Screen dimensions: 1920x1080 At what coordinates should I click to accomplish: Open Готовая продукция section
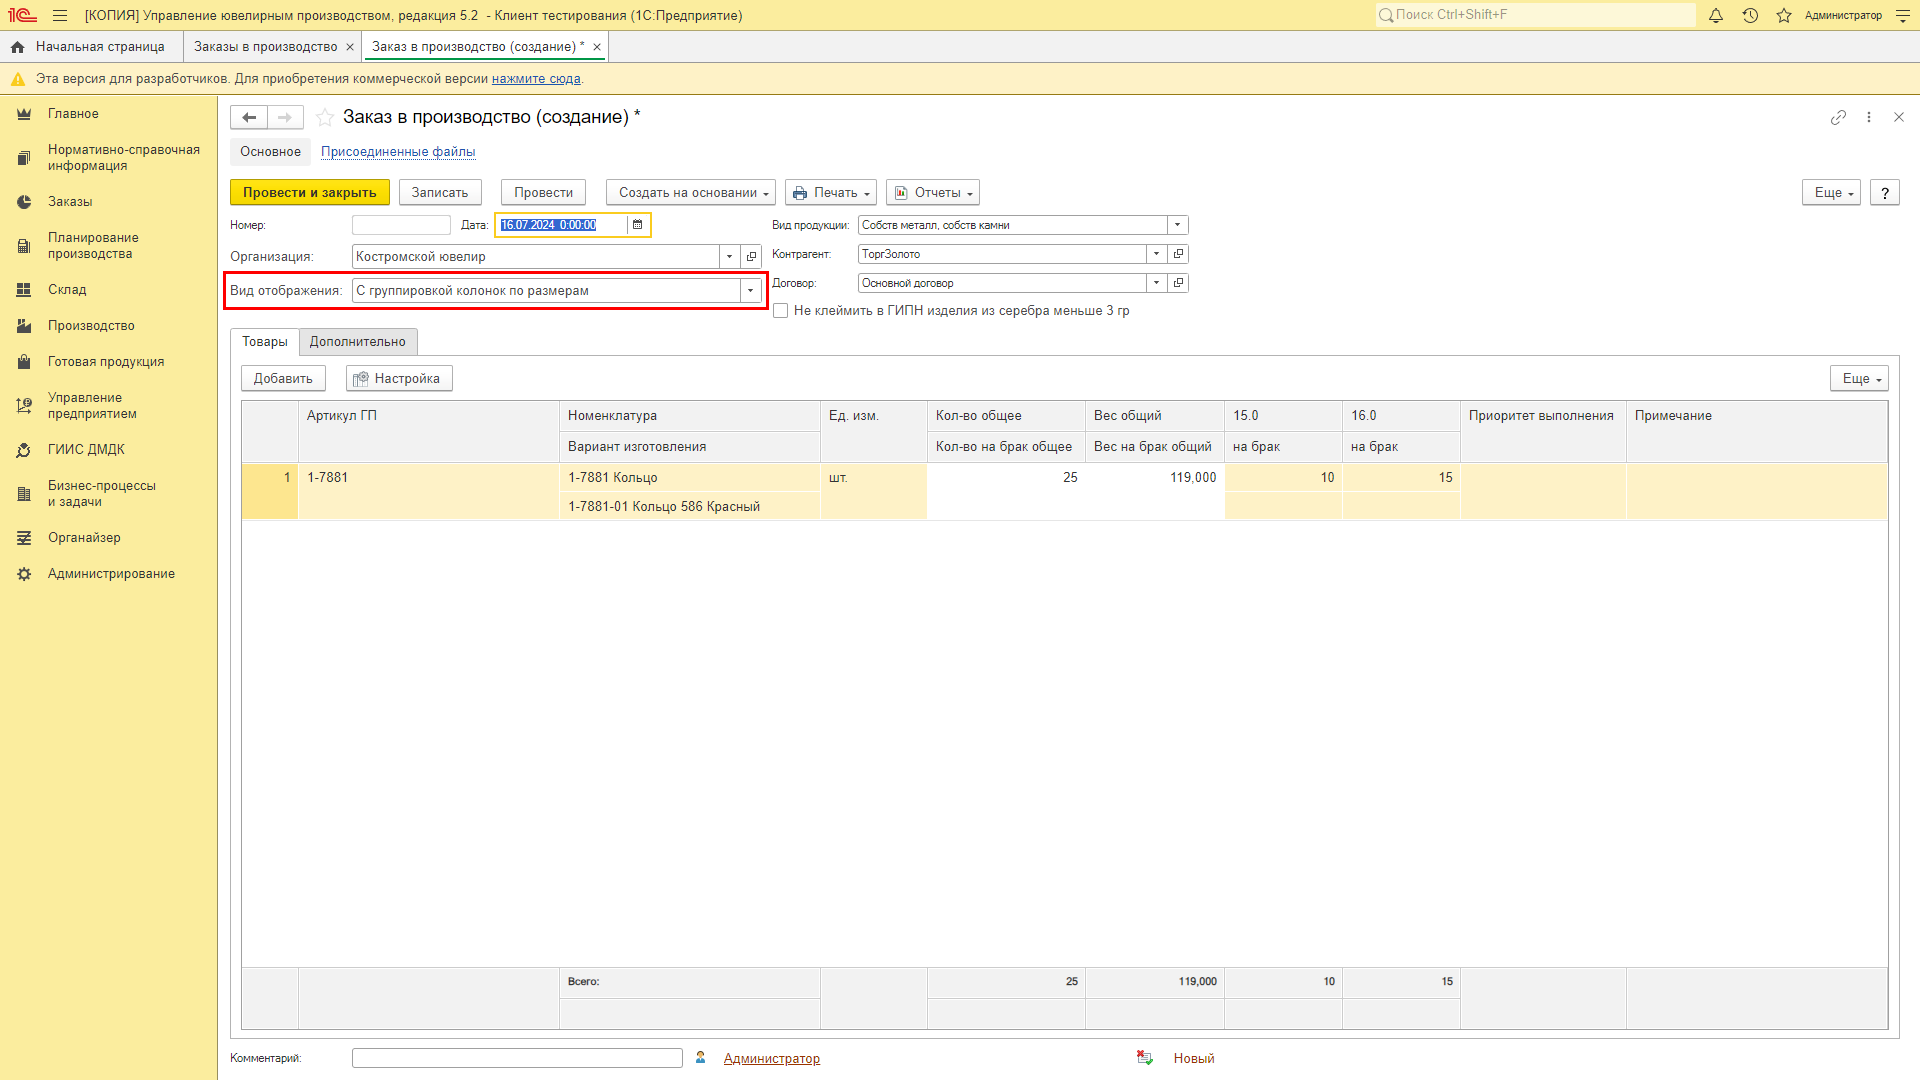(108, 362)
